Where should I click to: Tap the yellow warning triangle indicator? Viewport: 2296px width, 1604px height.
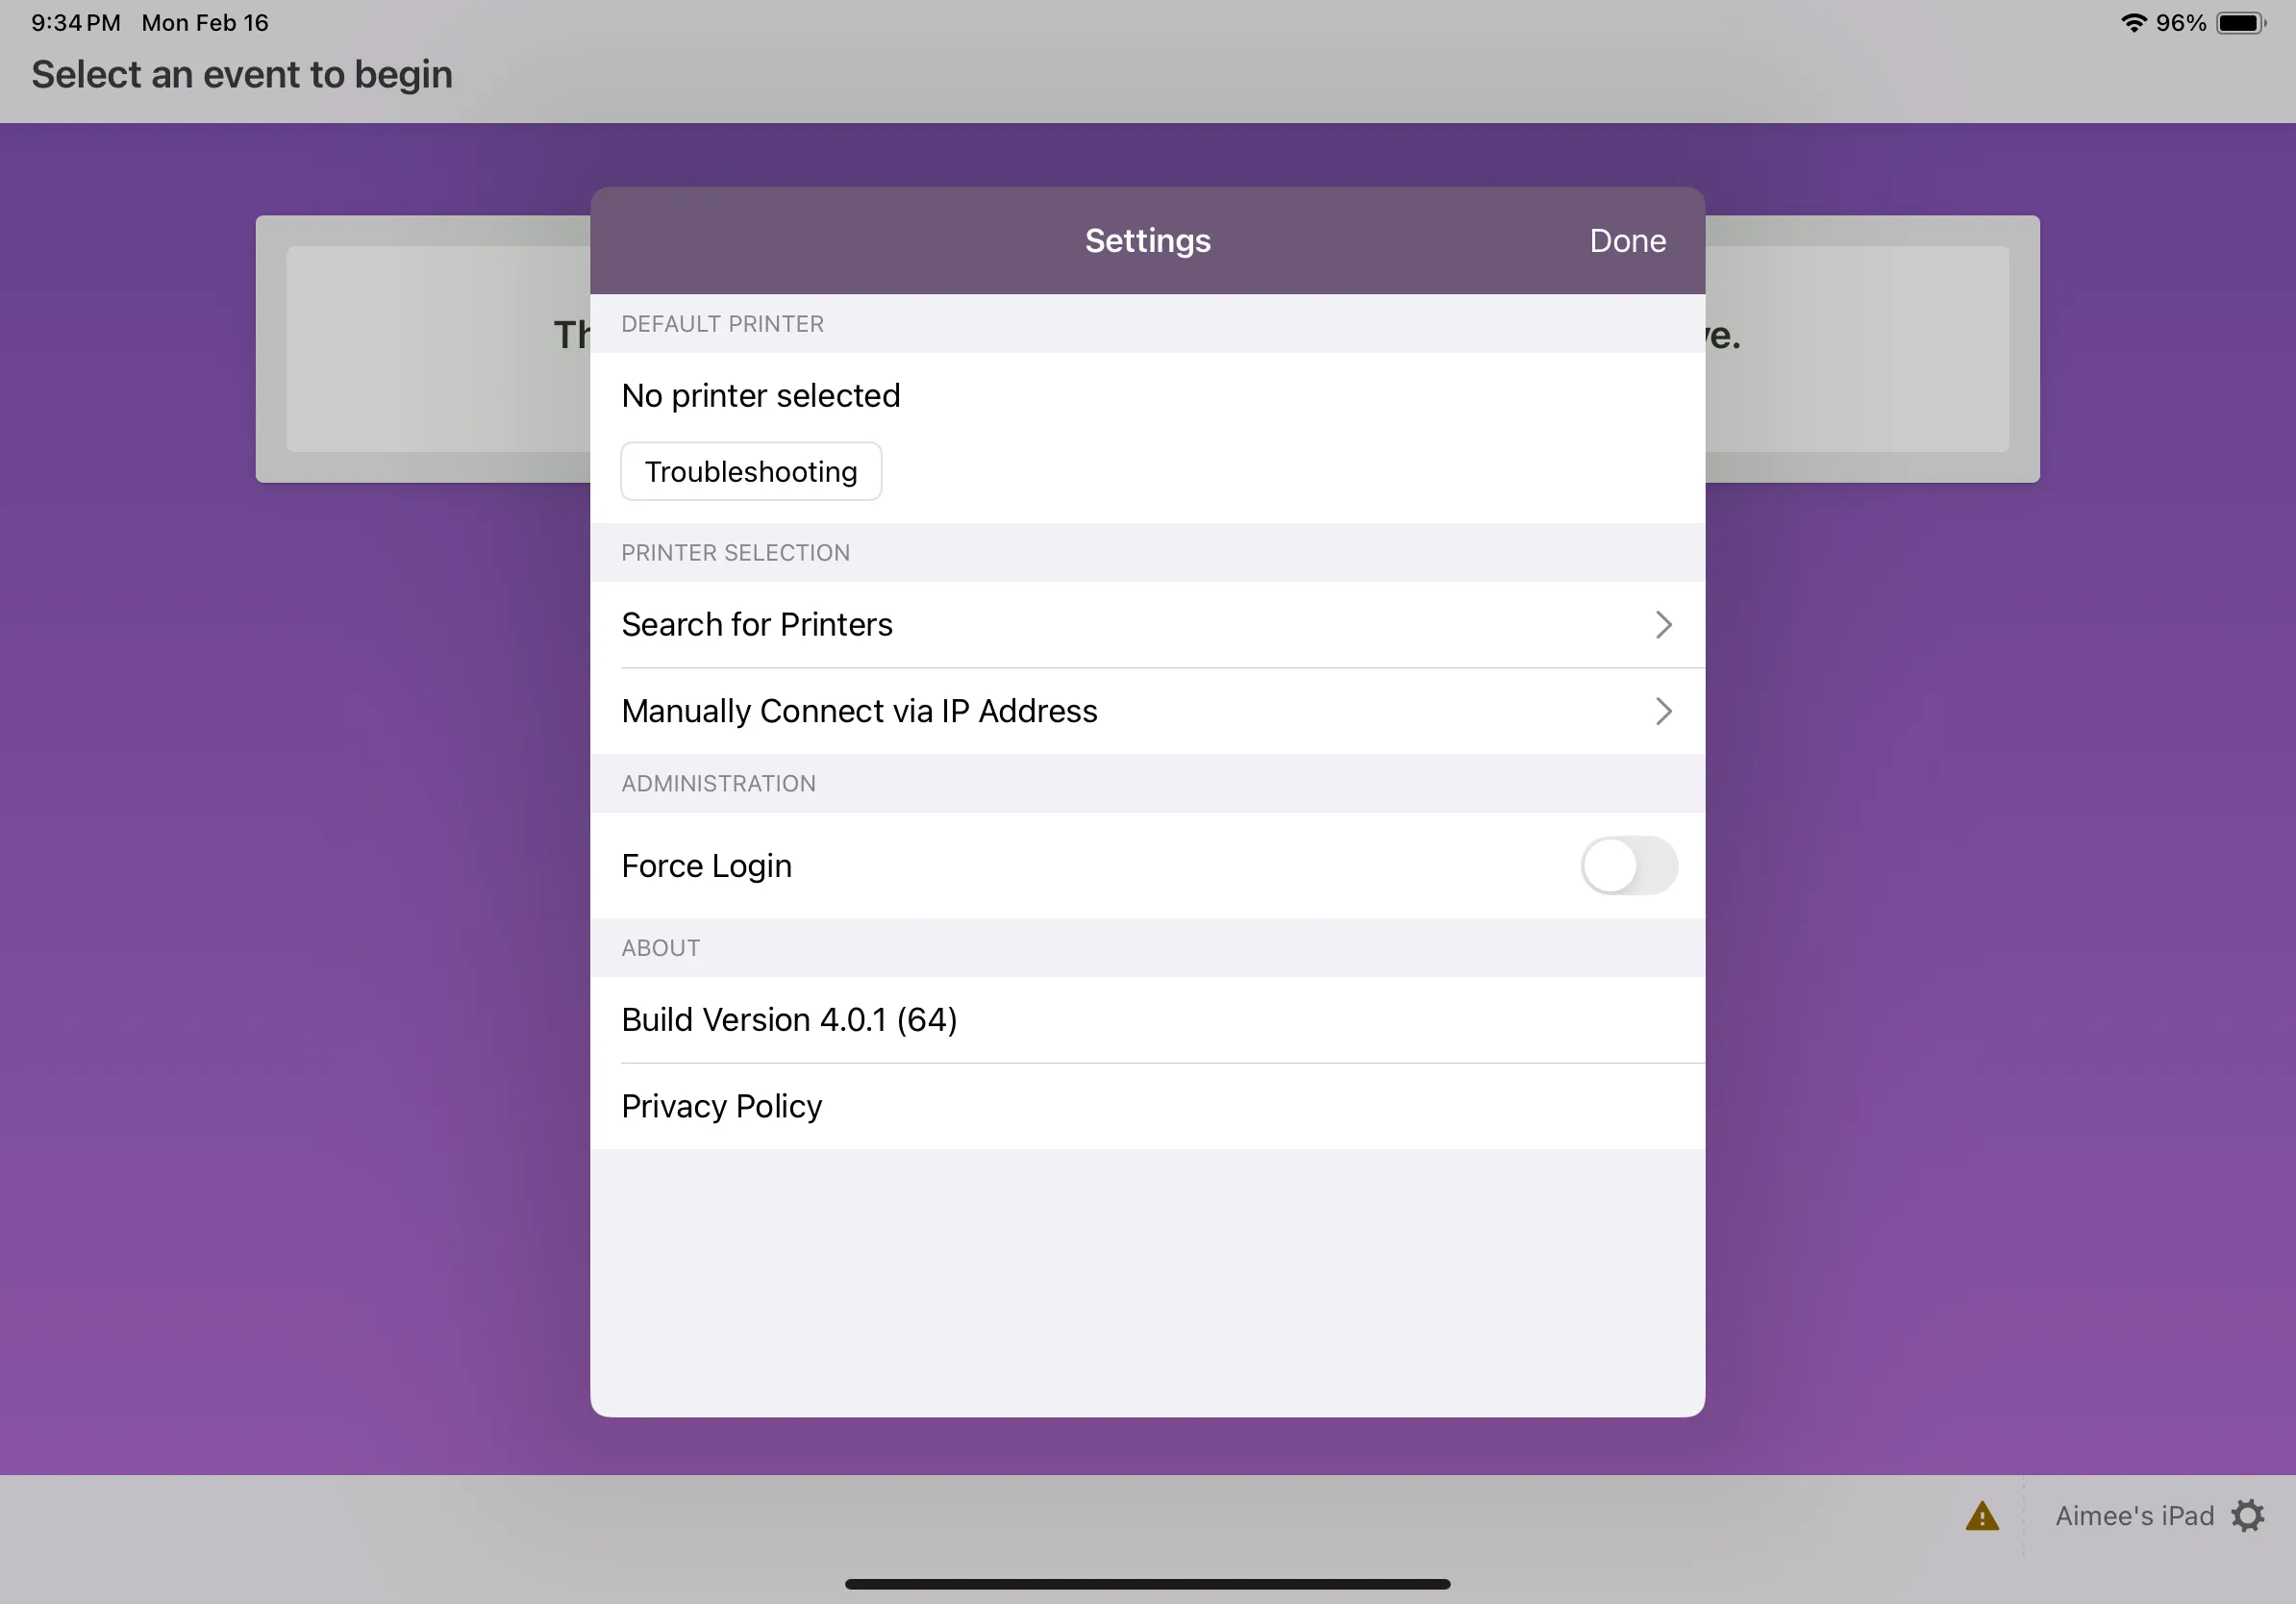[x=1981, y=1515]
